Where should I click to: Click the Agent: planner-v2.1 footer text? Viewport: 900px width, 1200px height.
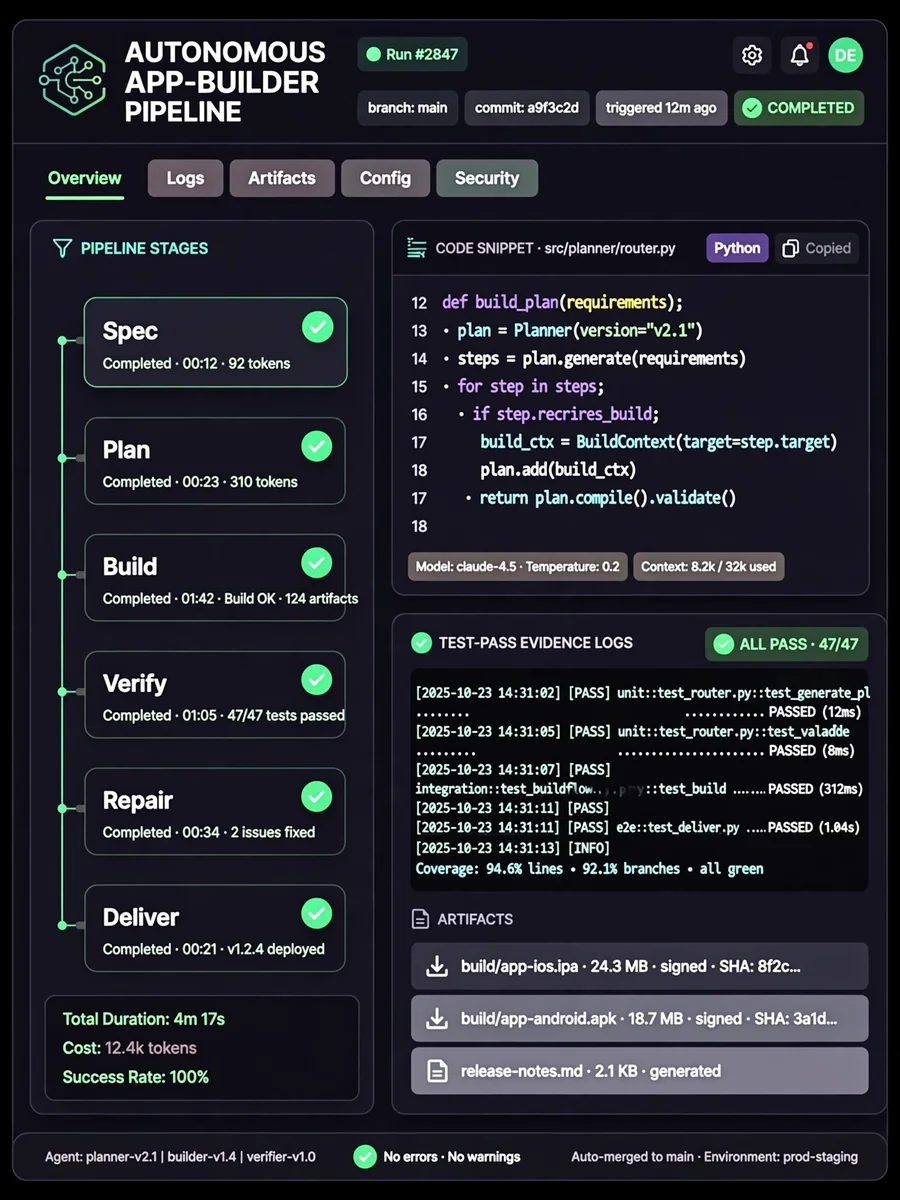tap(180, 1157)
